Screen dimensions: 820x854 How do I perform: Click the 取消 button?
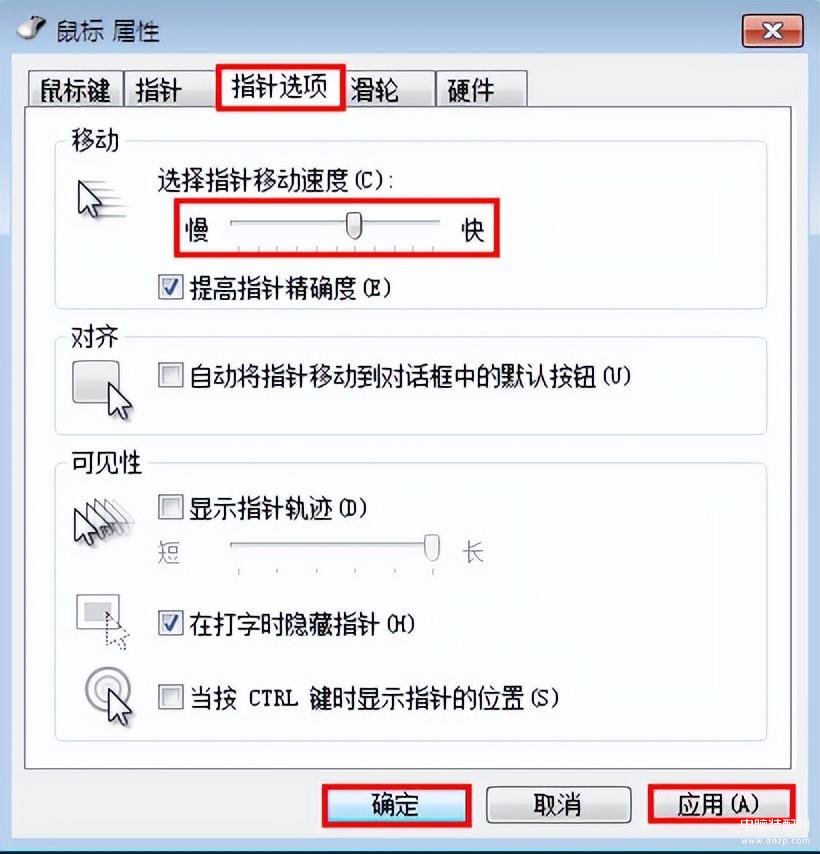point(558,804)
